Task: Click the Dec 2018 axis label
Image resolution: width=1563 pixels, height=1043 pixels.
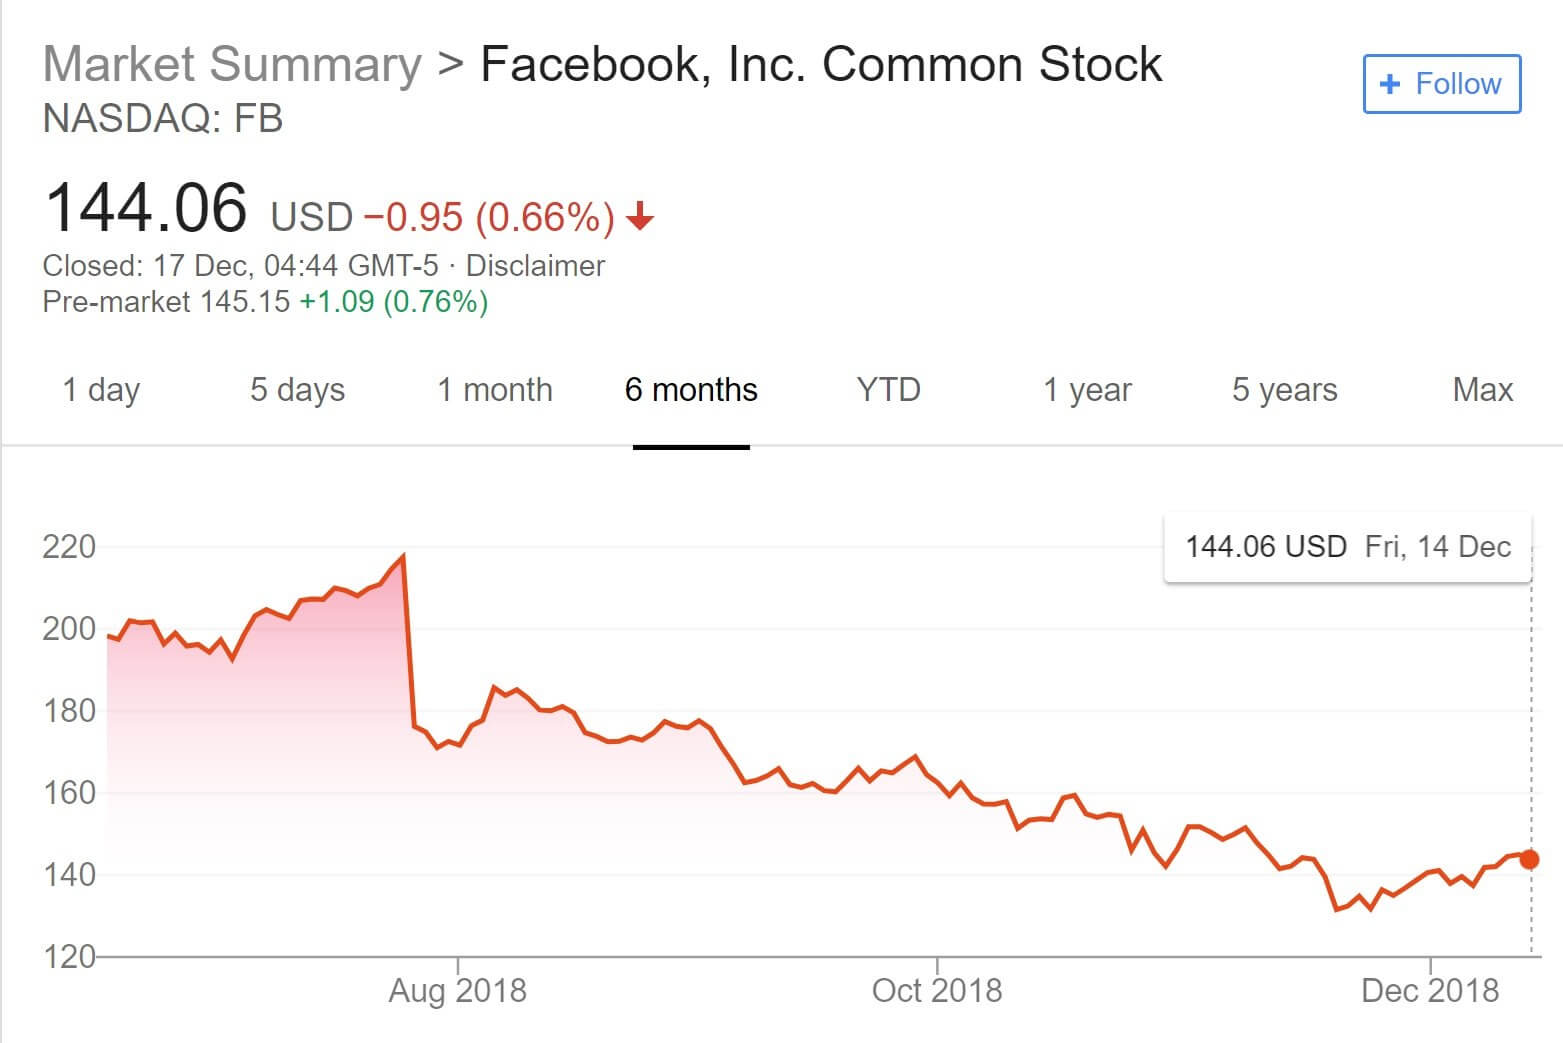Action: click(1430, 991)
